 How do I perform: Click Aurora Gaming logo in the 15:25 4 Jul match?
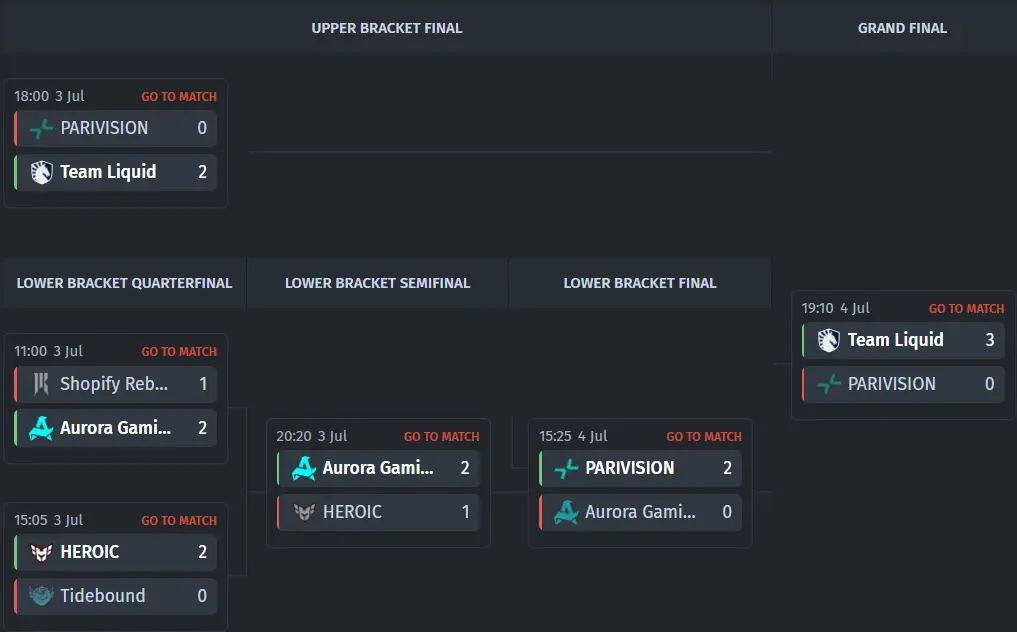pyautogui.click(x=566, y=512)
